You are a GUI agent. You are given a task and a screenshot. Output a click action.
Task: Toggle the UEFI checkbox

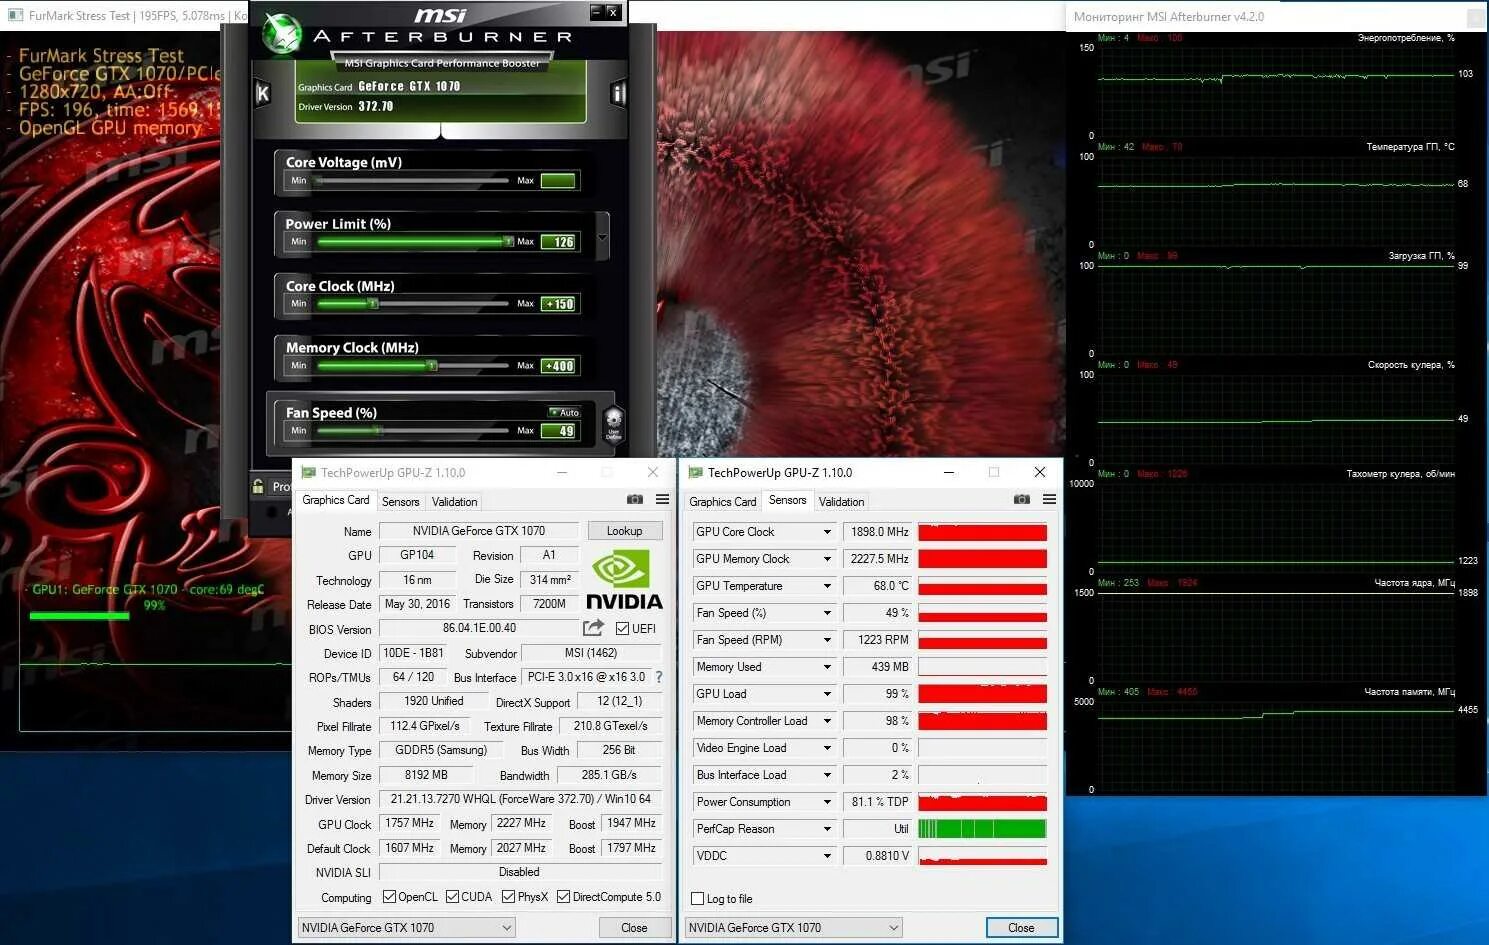coord(622,628)
